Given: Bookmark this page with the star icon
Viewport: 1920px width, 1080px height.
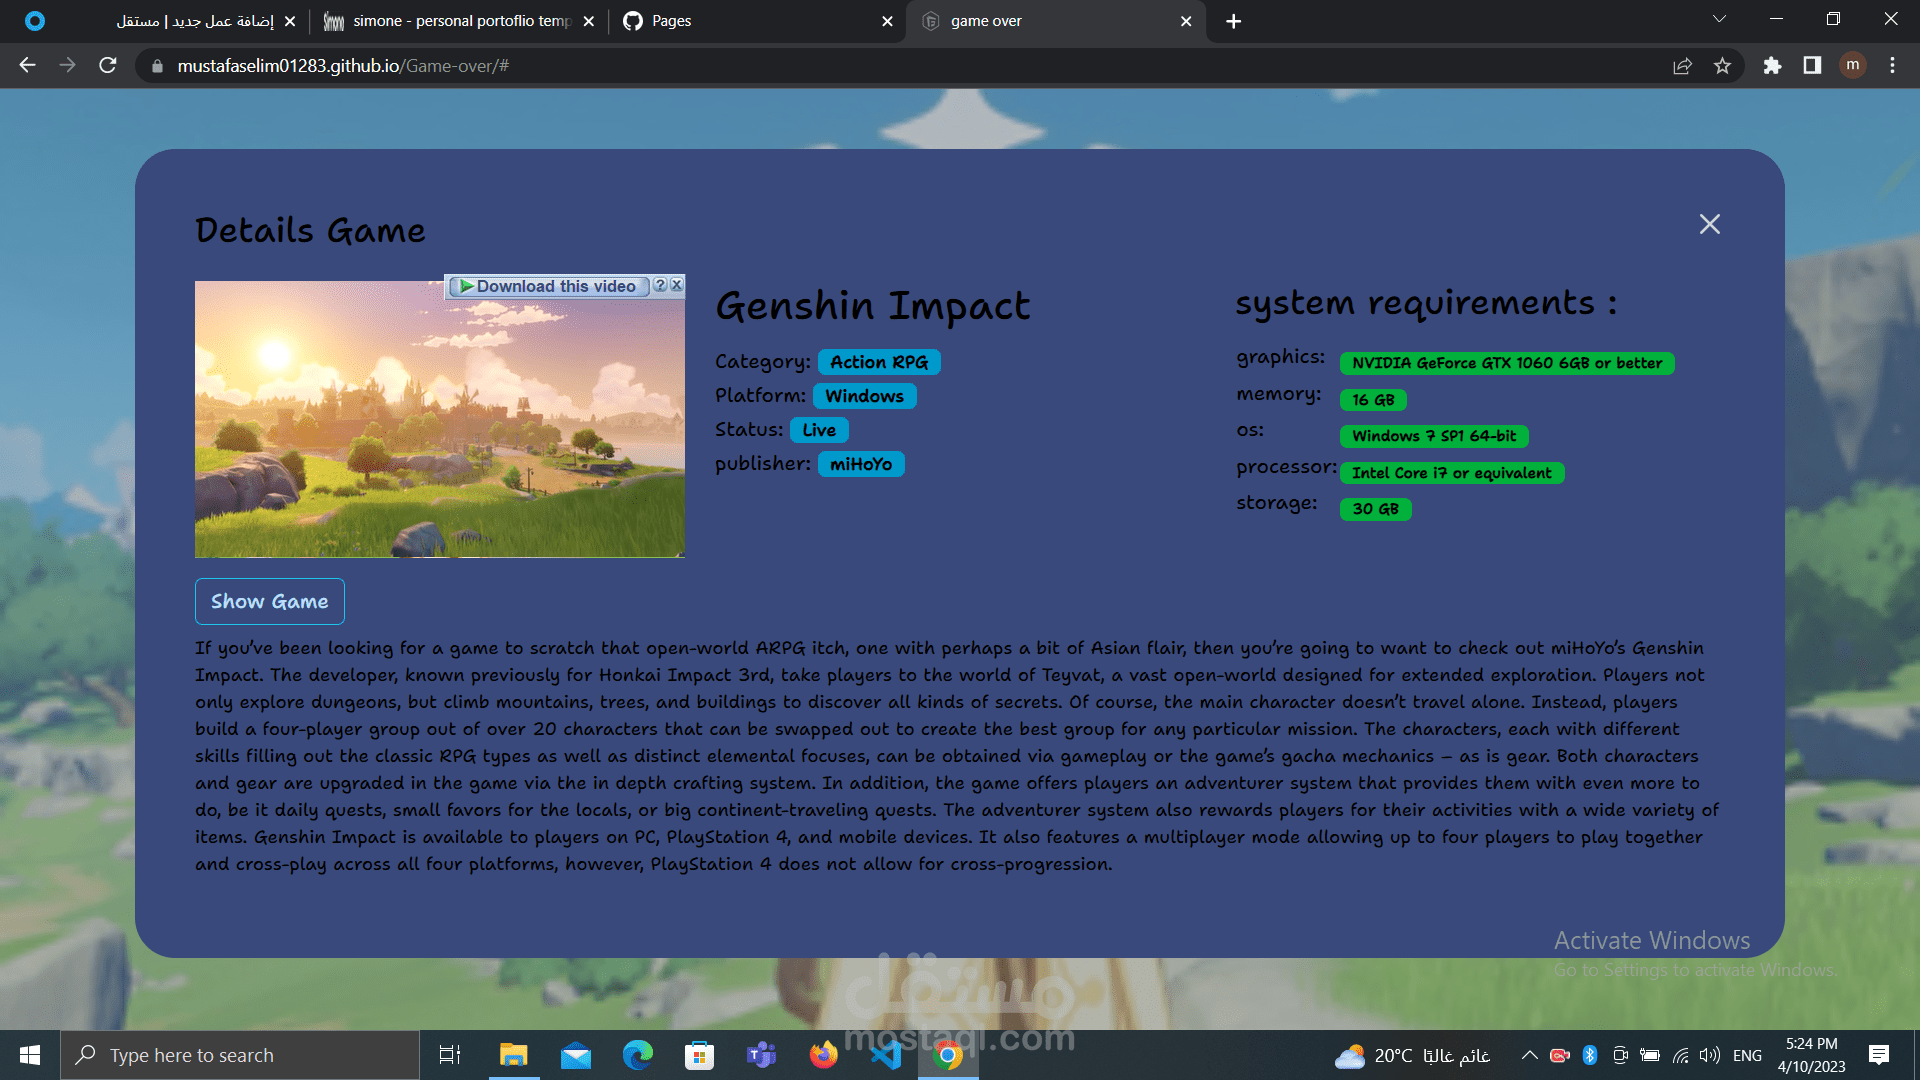Looking at the screenshot, I should coord(1722,66).
